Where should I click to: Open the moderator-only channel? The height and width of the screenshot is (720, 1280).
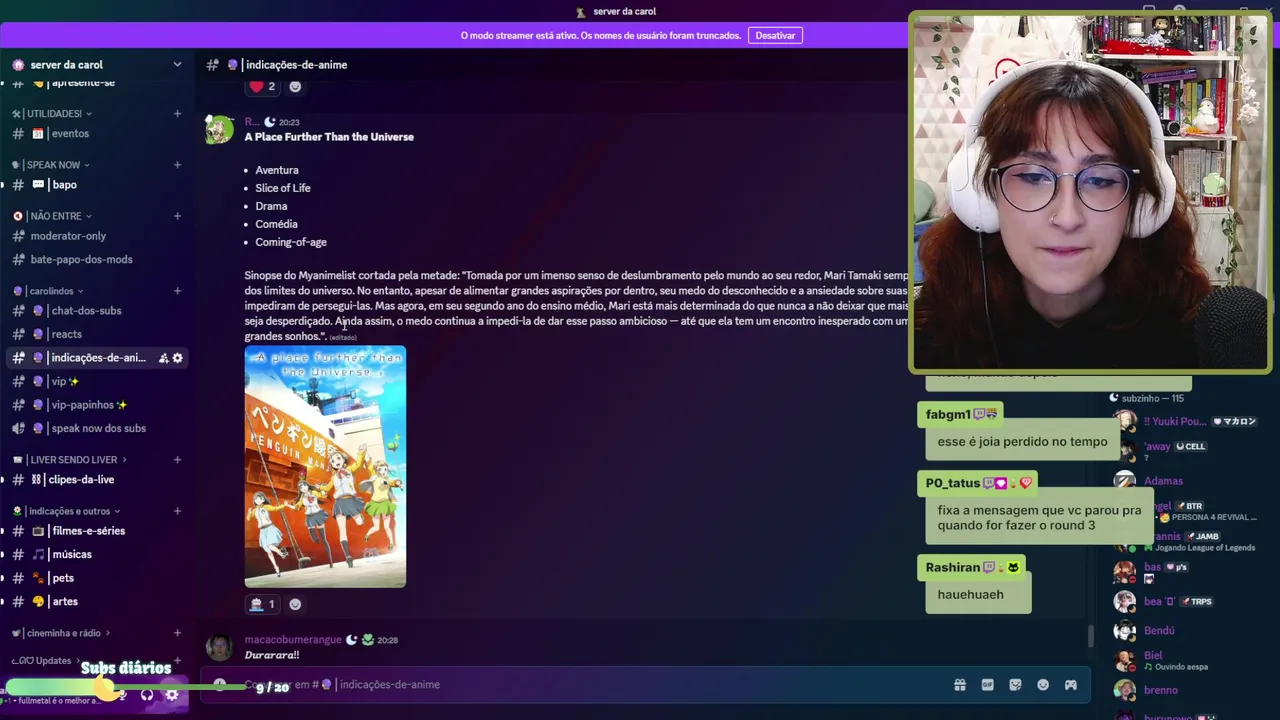(96, 236)
